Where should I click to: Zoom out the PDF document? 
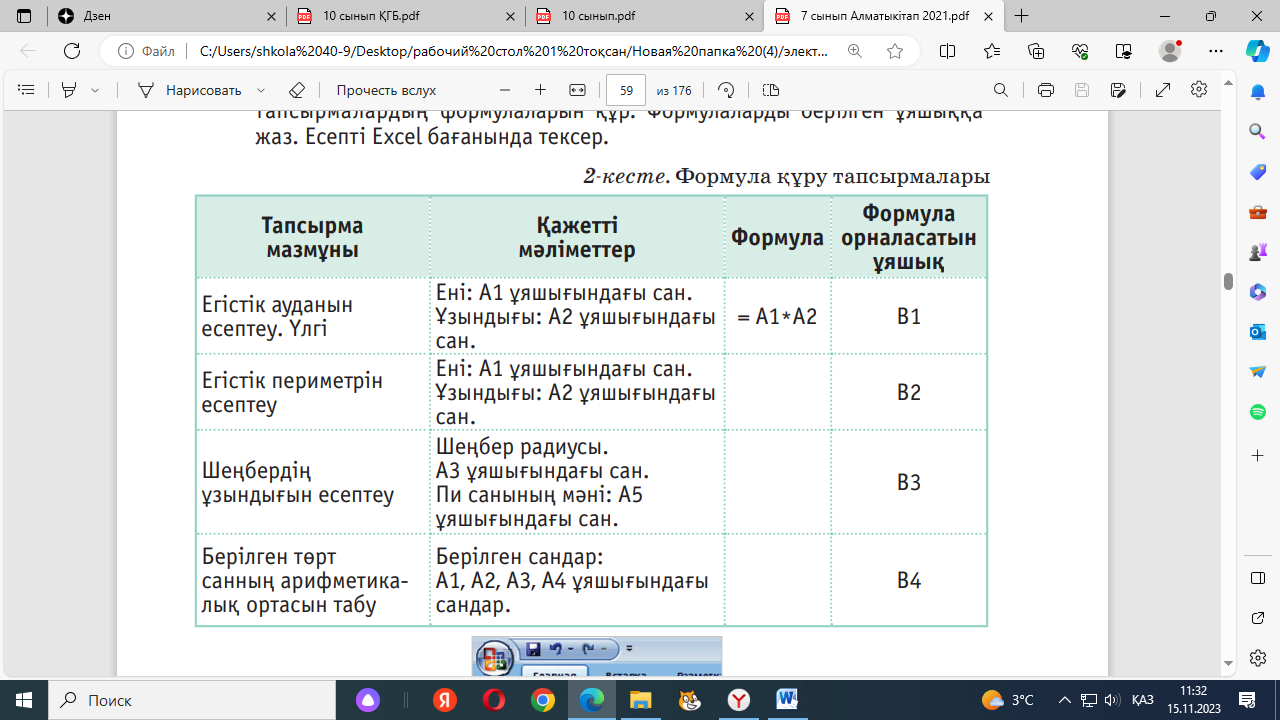(505, 90)
